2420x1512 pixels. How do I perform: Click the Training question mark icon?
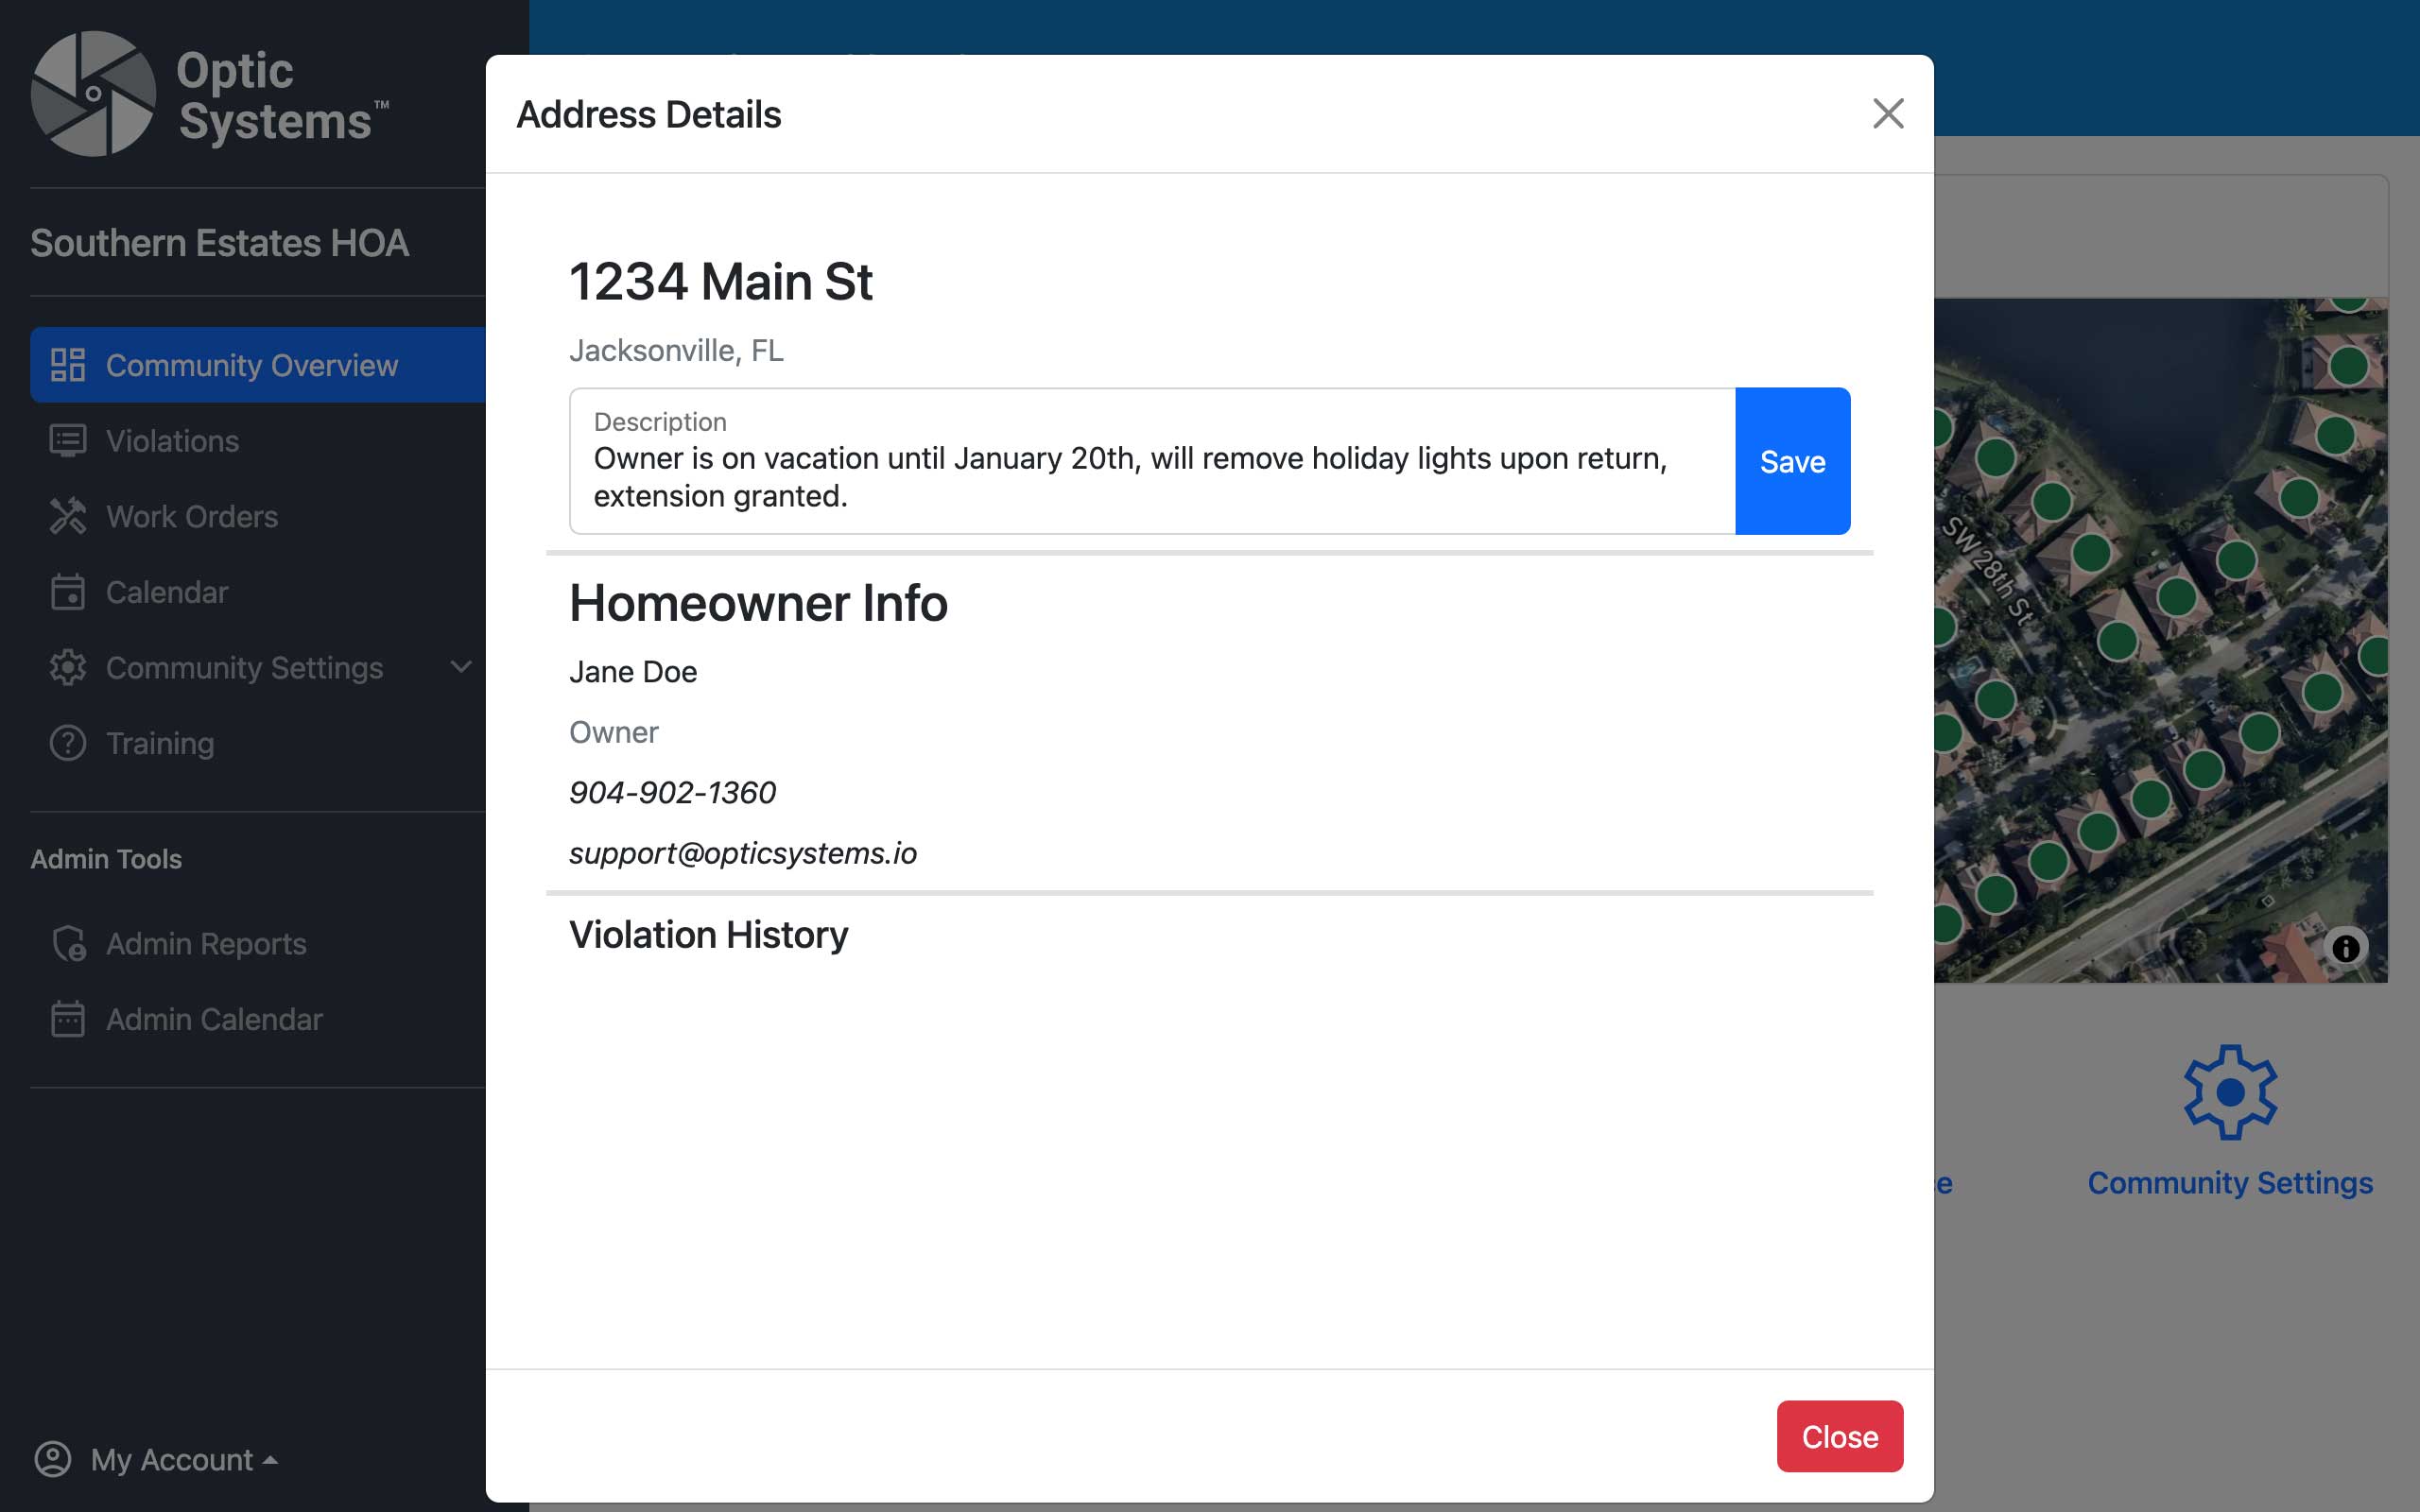pyautogui.click(x=68, y=743)
